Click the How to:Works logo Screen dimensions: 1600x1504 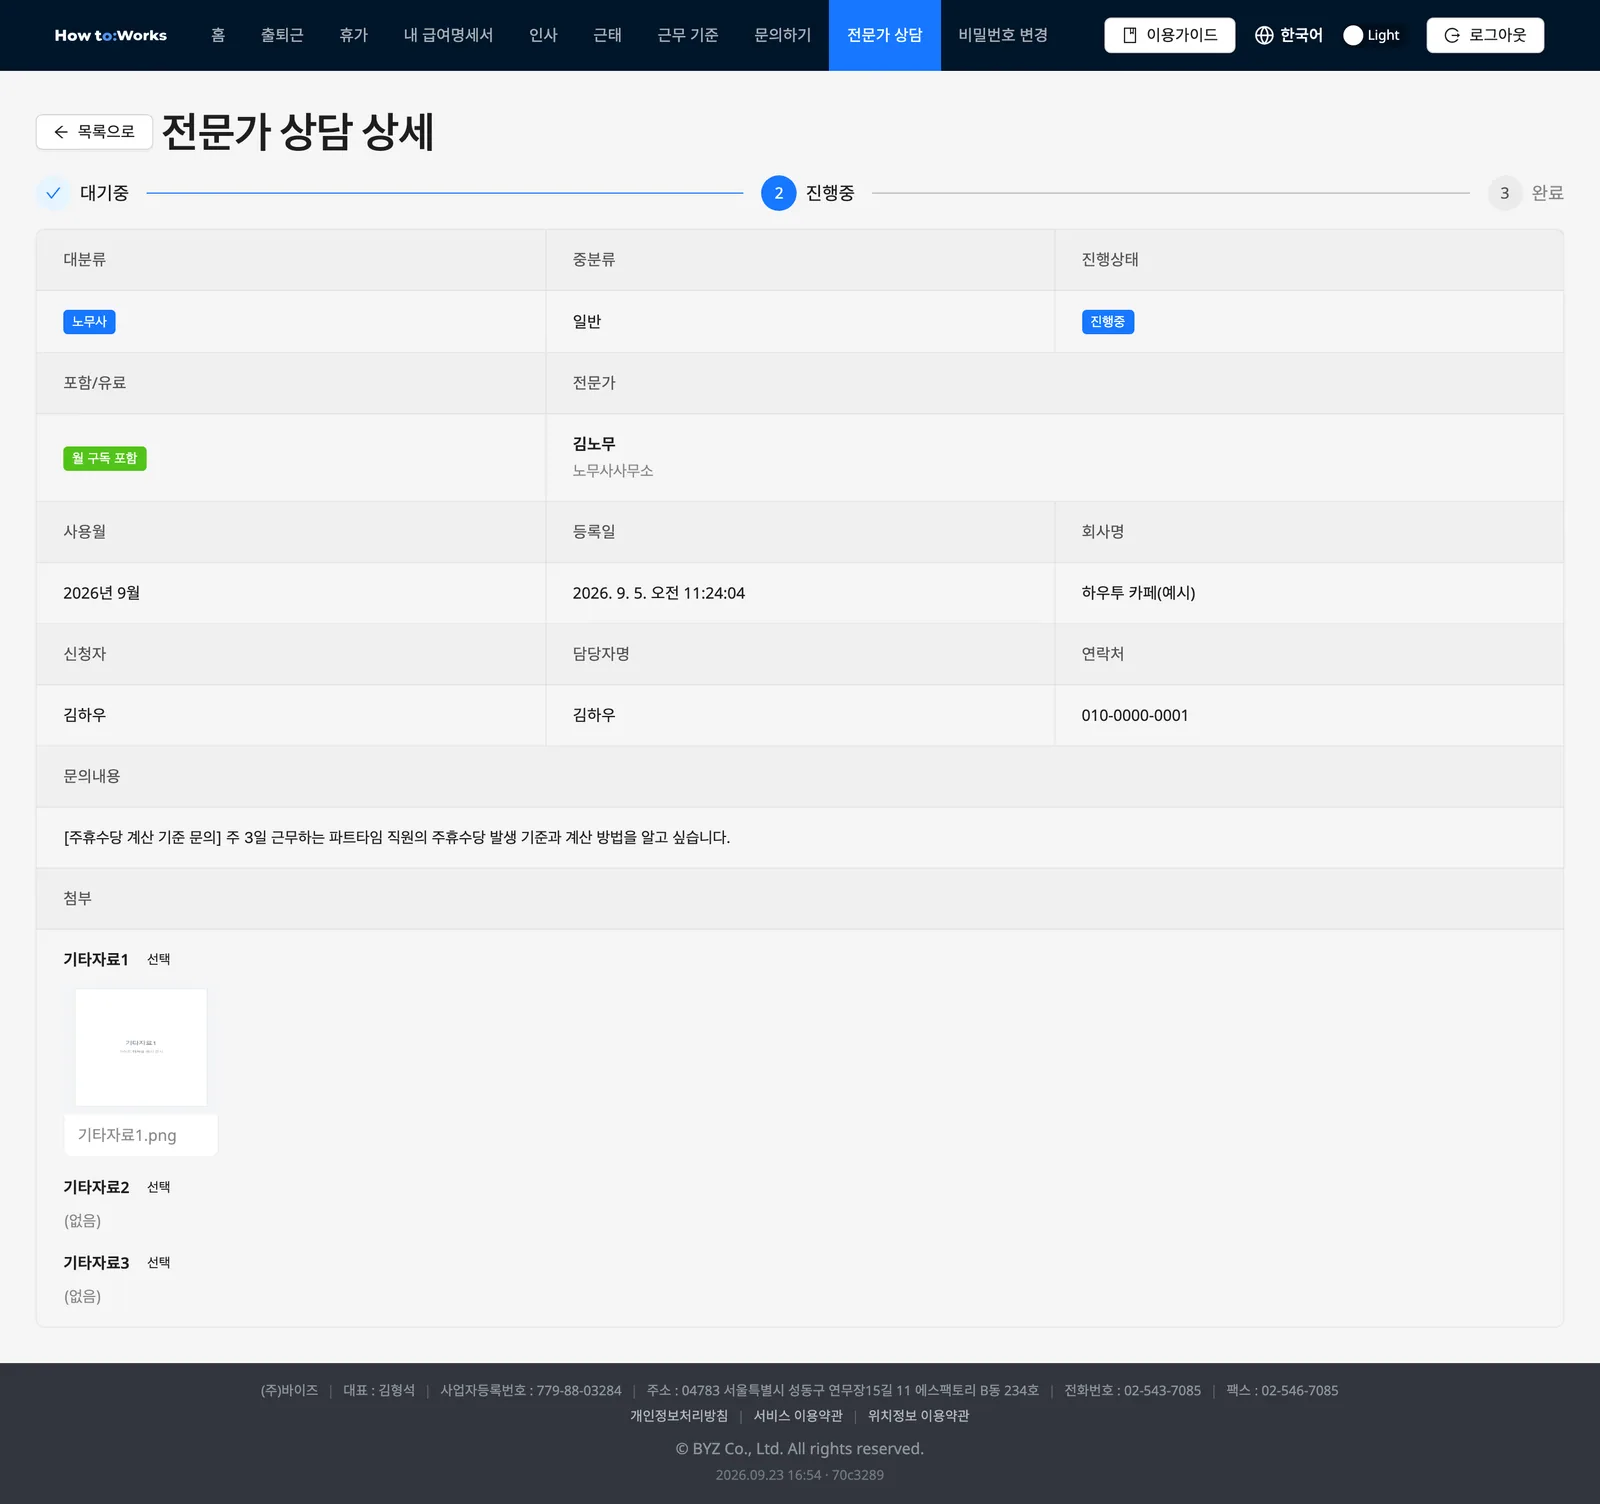(x=110, y=35)
